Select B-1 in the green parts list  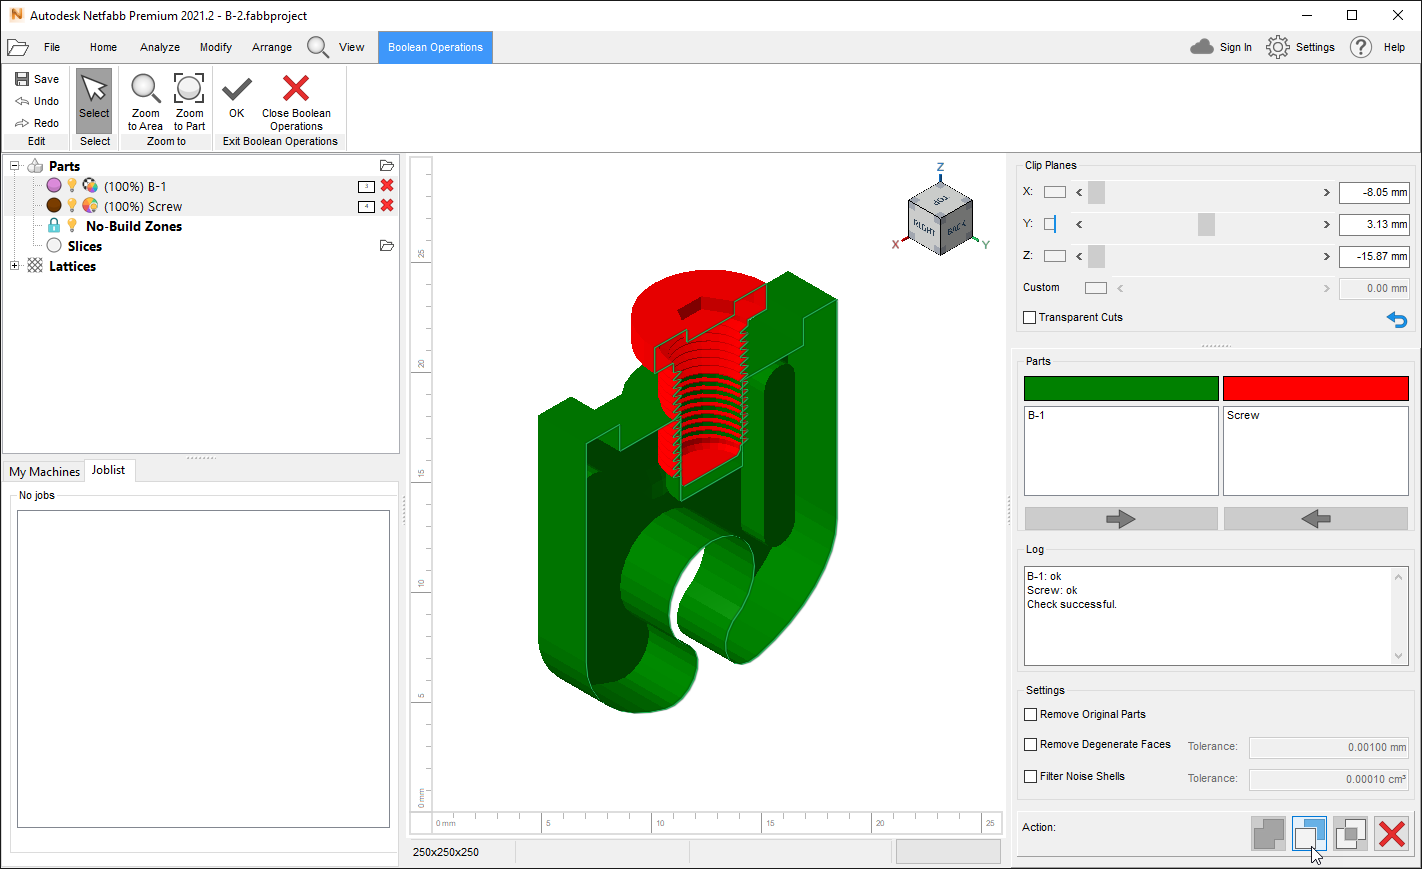pyautogui.click(x=1036, y=415)
